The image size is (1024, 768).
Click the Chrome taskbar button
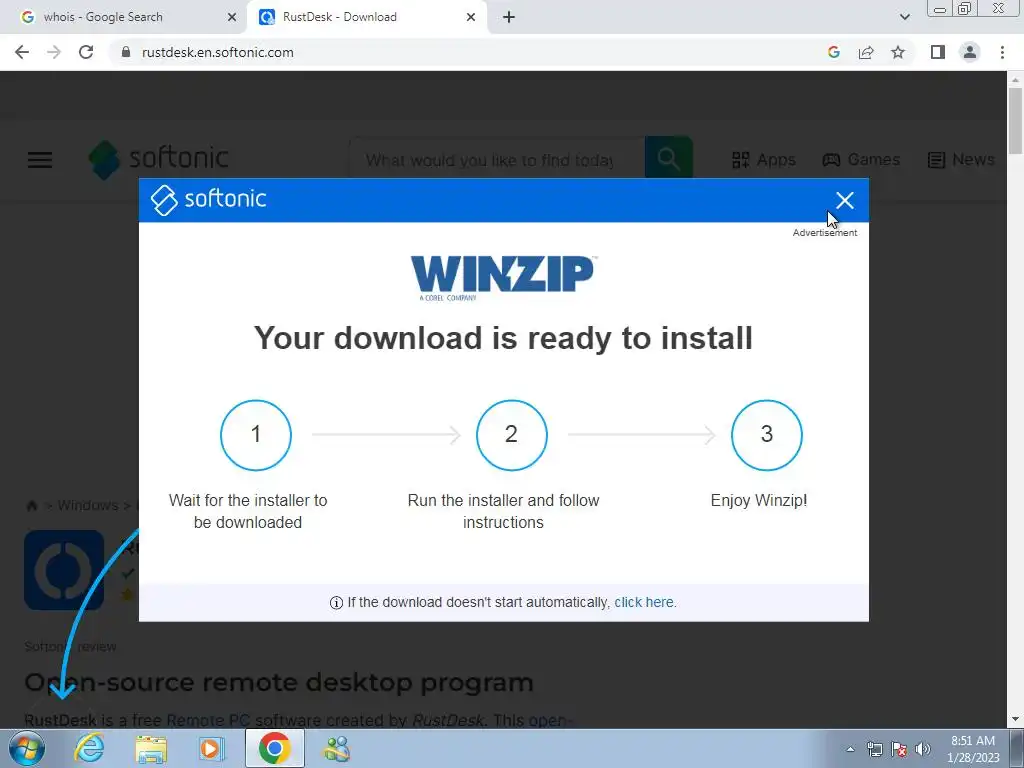pos(274,748)
